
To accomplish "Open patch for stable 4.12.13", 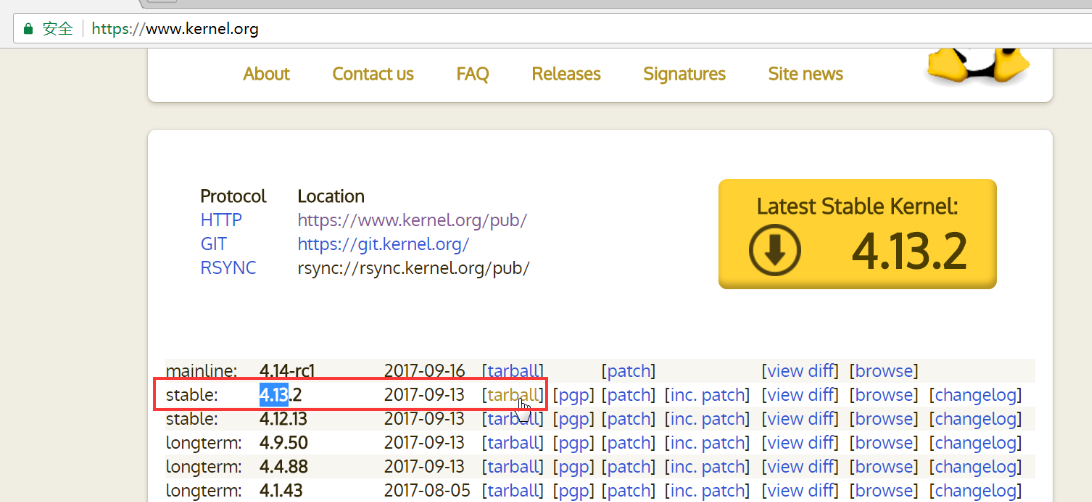I will point(629,418).
